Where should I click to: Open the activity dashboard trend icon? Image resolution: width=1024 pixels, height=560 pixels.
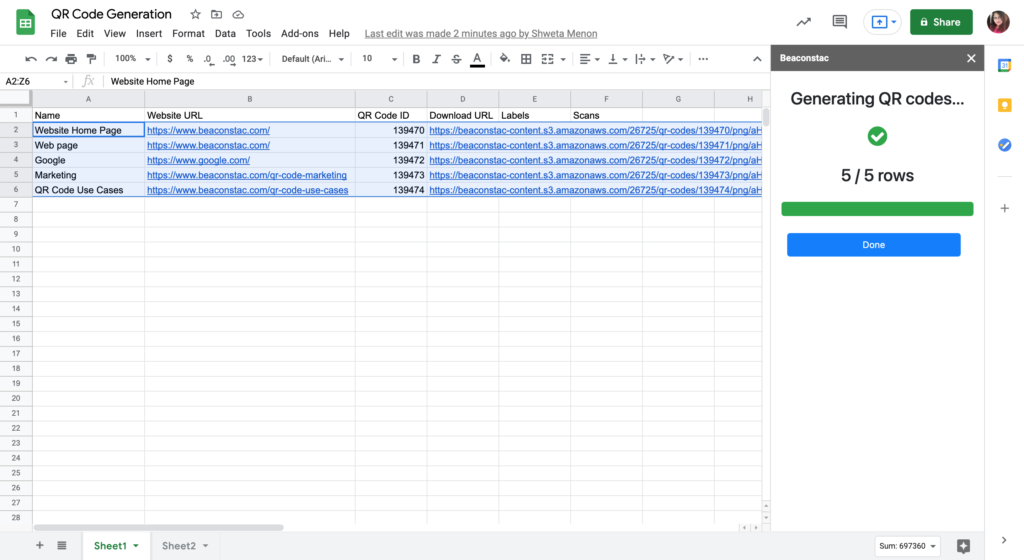803,22
